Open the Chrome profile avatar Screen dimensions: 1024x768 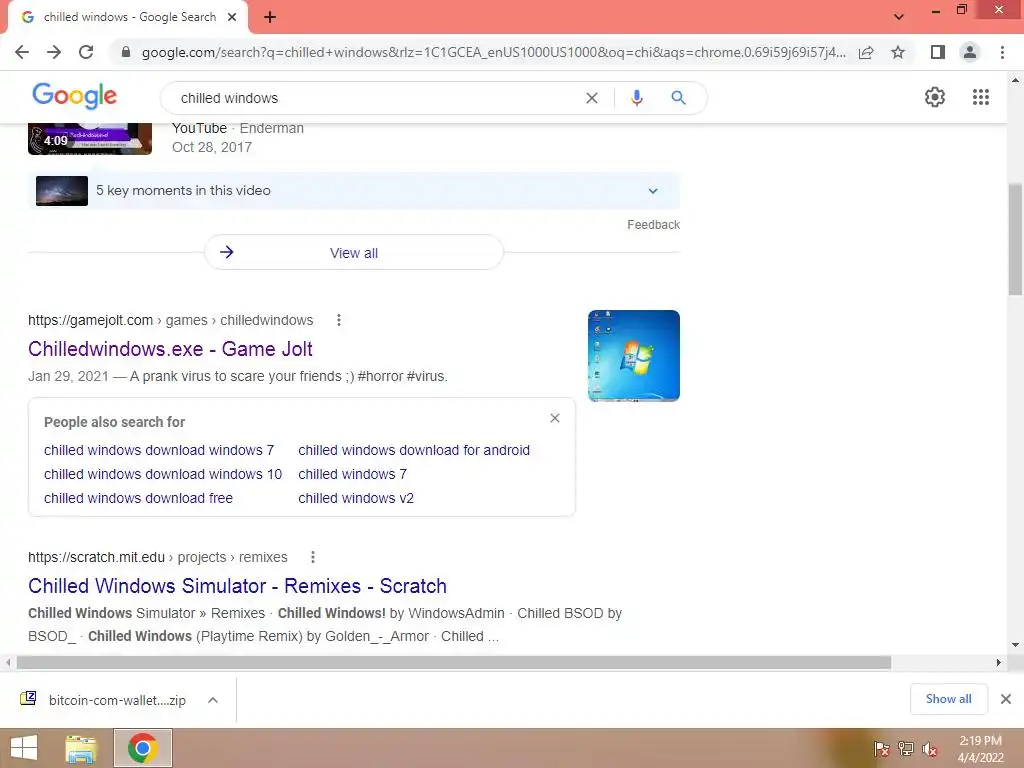[970, 52]
